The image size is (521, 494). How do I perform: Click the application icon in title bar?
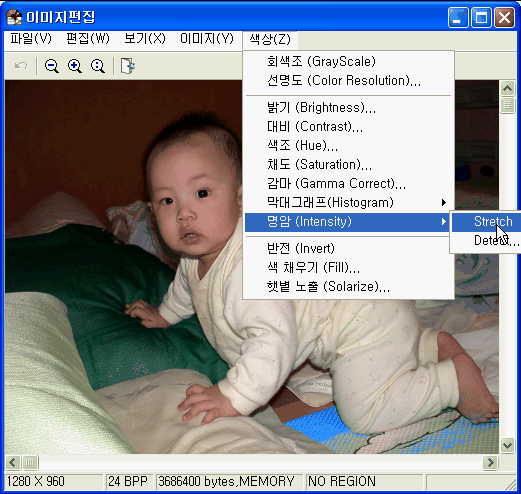(14, 17)
